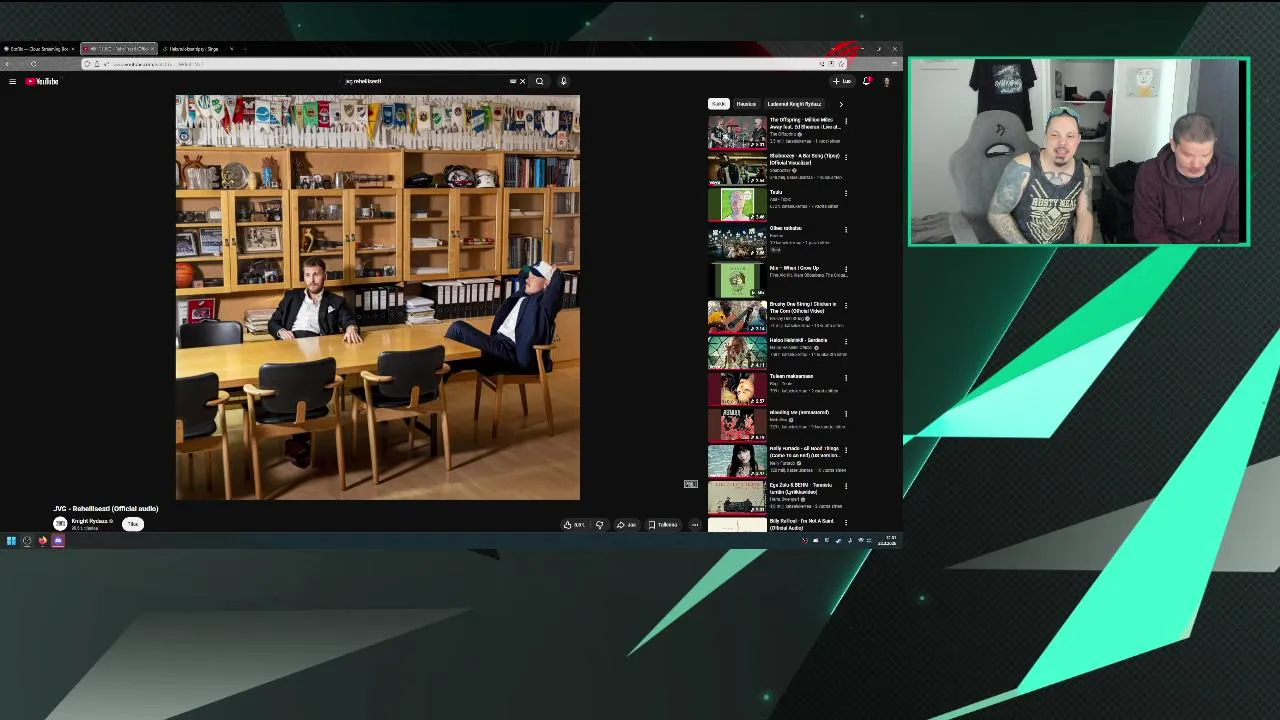Viewport: 1280px width, 720px height.
Task: Select the Knight Ryderz uploads filter chip
Action: coord(794,104)
